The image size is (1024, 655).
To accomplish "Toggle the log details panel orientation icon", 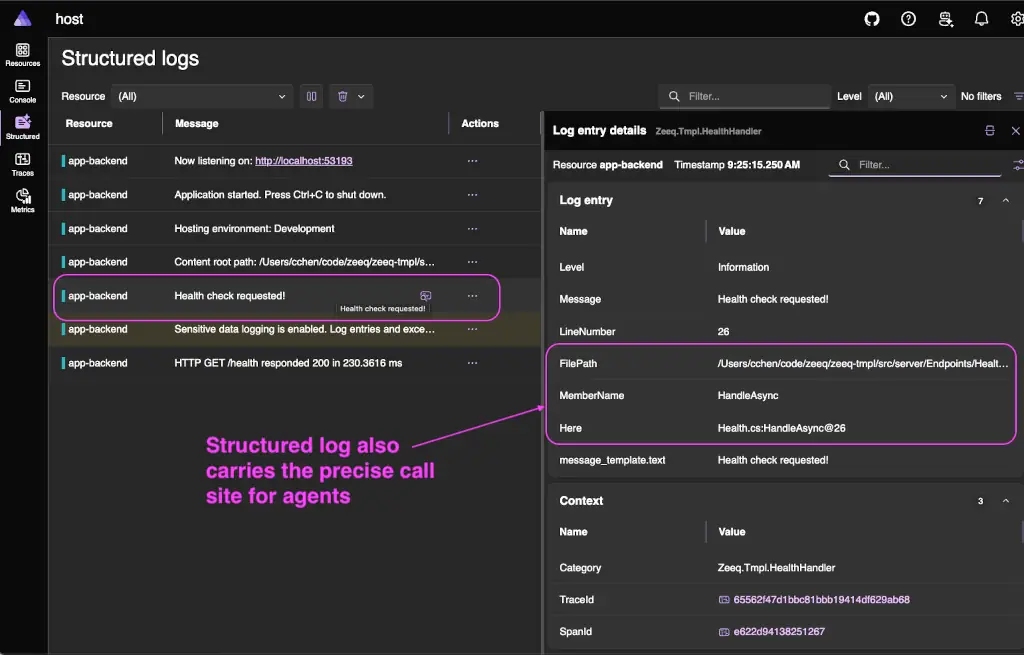I will (989, 131).
